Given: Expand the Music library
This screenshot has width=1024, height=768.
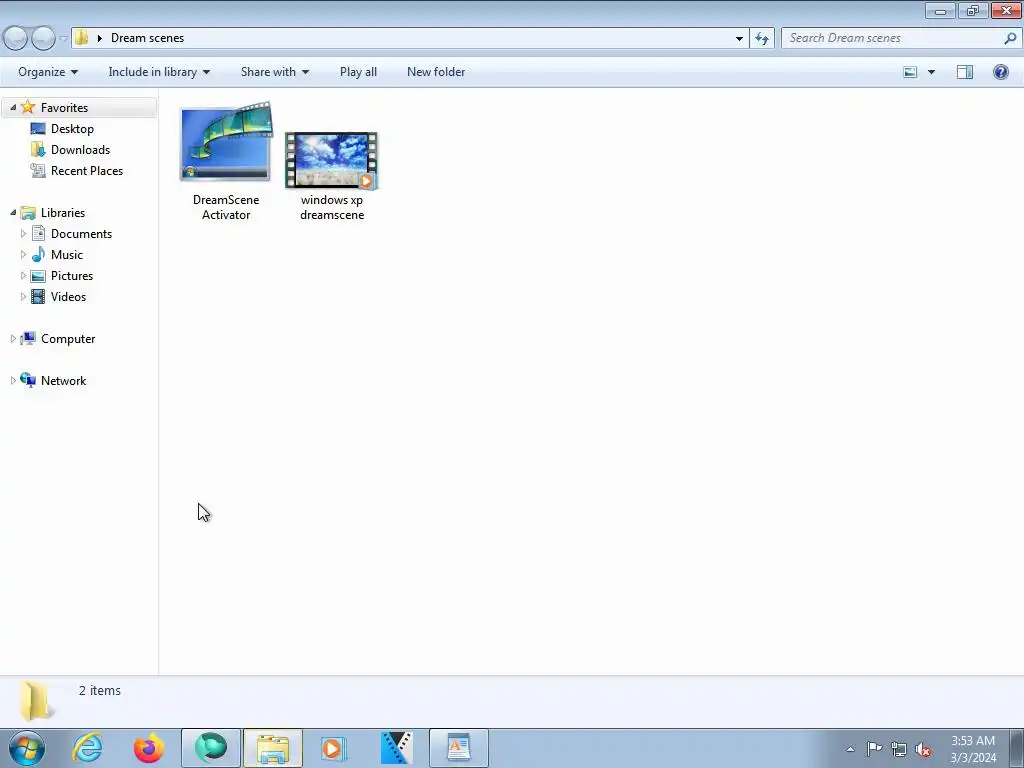Looking at the screenshot, I should [24, 254].
